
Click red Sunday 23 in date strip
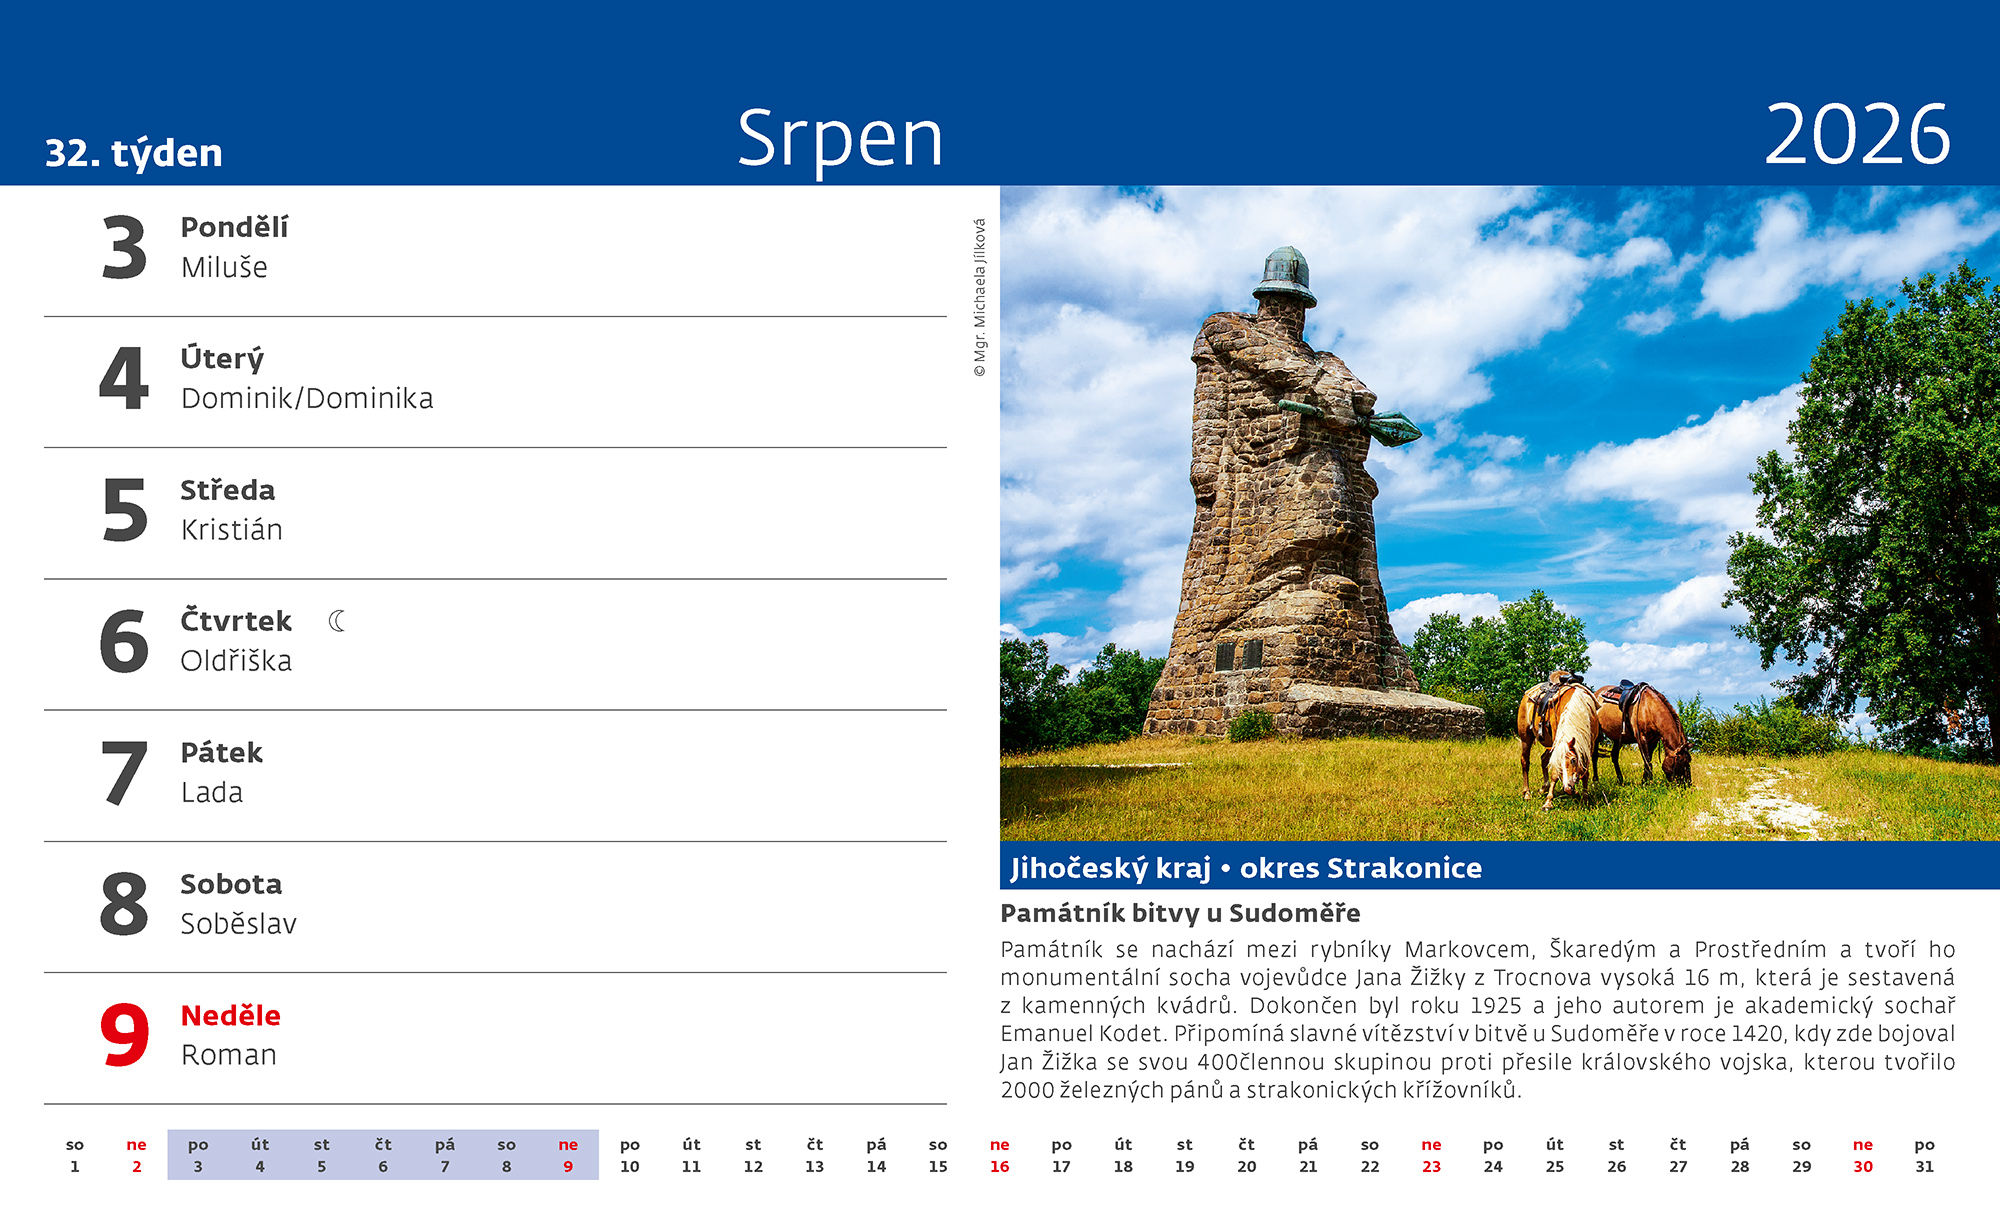1431,1156
